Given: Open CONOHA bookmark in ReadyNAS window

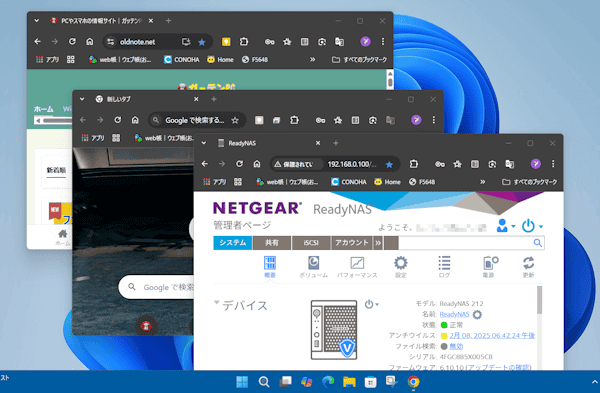Looking at the screenshot, I should click(349, 182).
